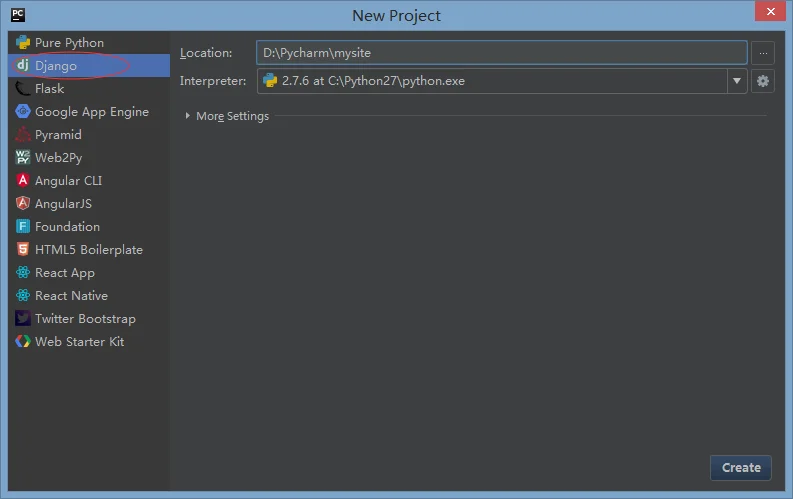The image size is (793, 499).
Task: Click Python icon in Interpreter field
Action: click(x=270, y=80)
